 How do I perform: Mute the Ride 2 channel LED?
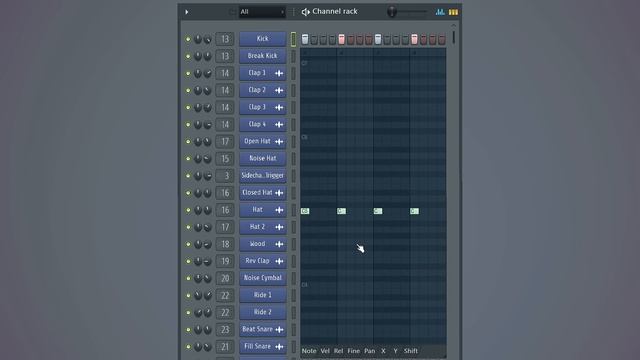tap(188, 313)
